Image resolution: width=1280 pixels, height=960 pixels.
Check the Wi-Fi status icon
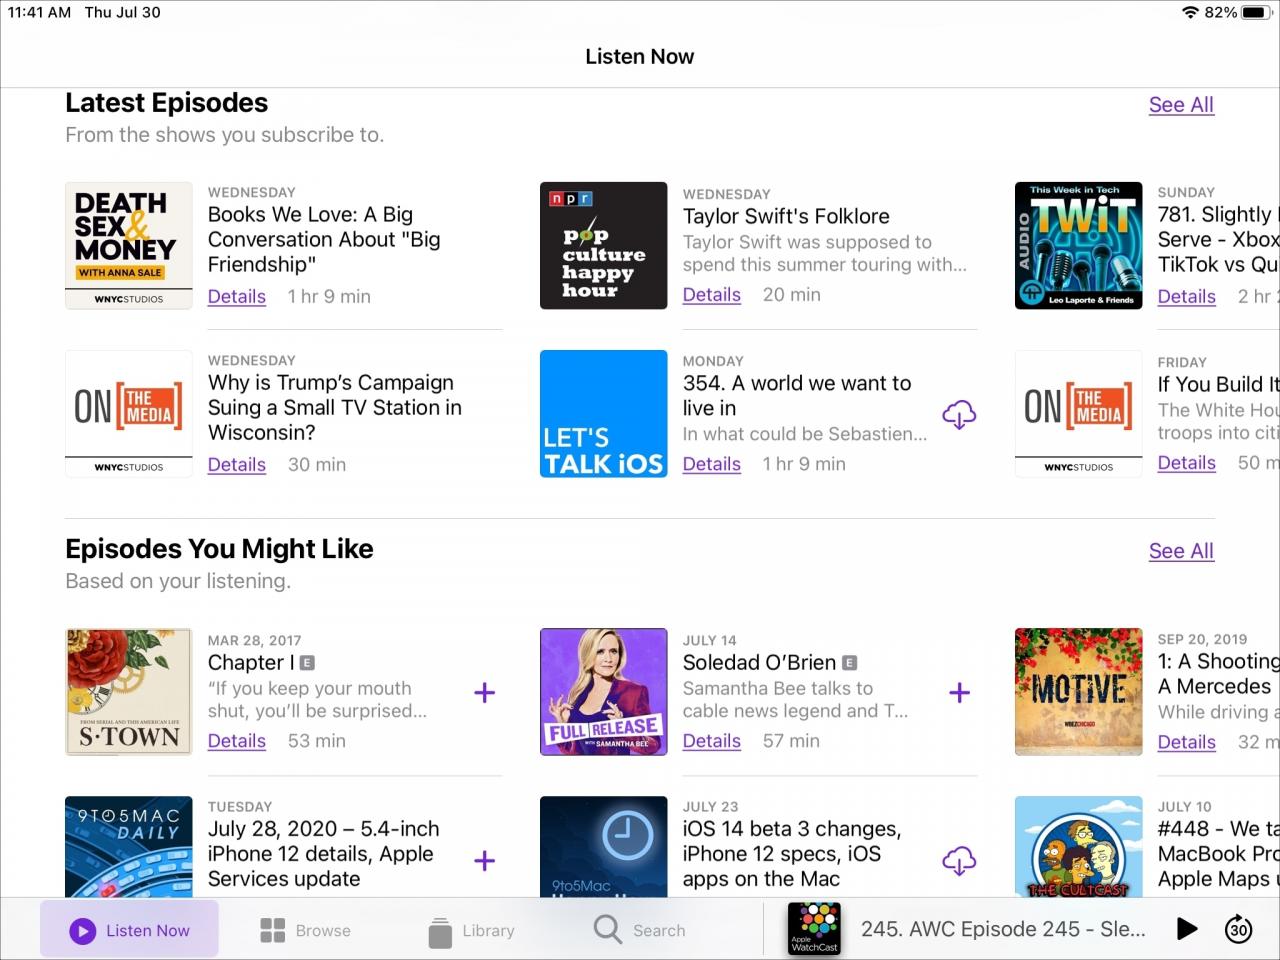pyautogui.click(x=1190, y=13)
